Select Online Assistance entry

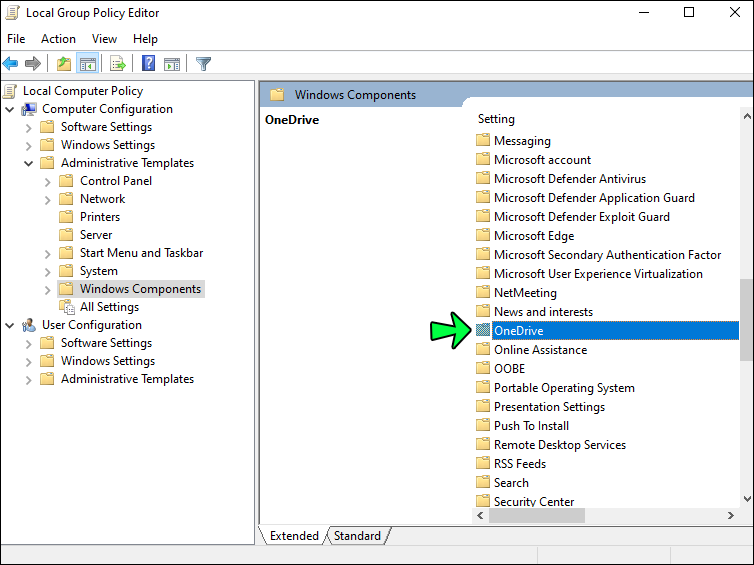(540, 350)
